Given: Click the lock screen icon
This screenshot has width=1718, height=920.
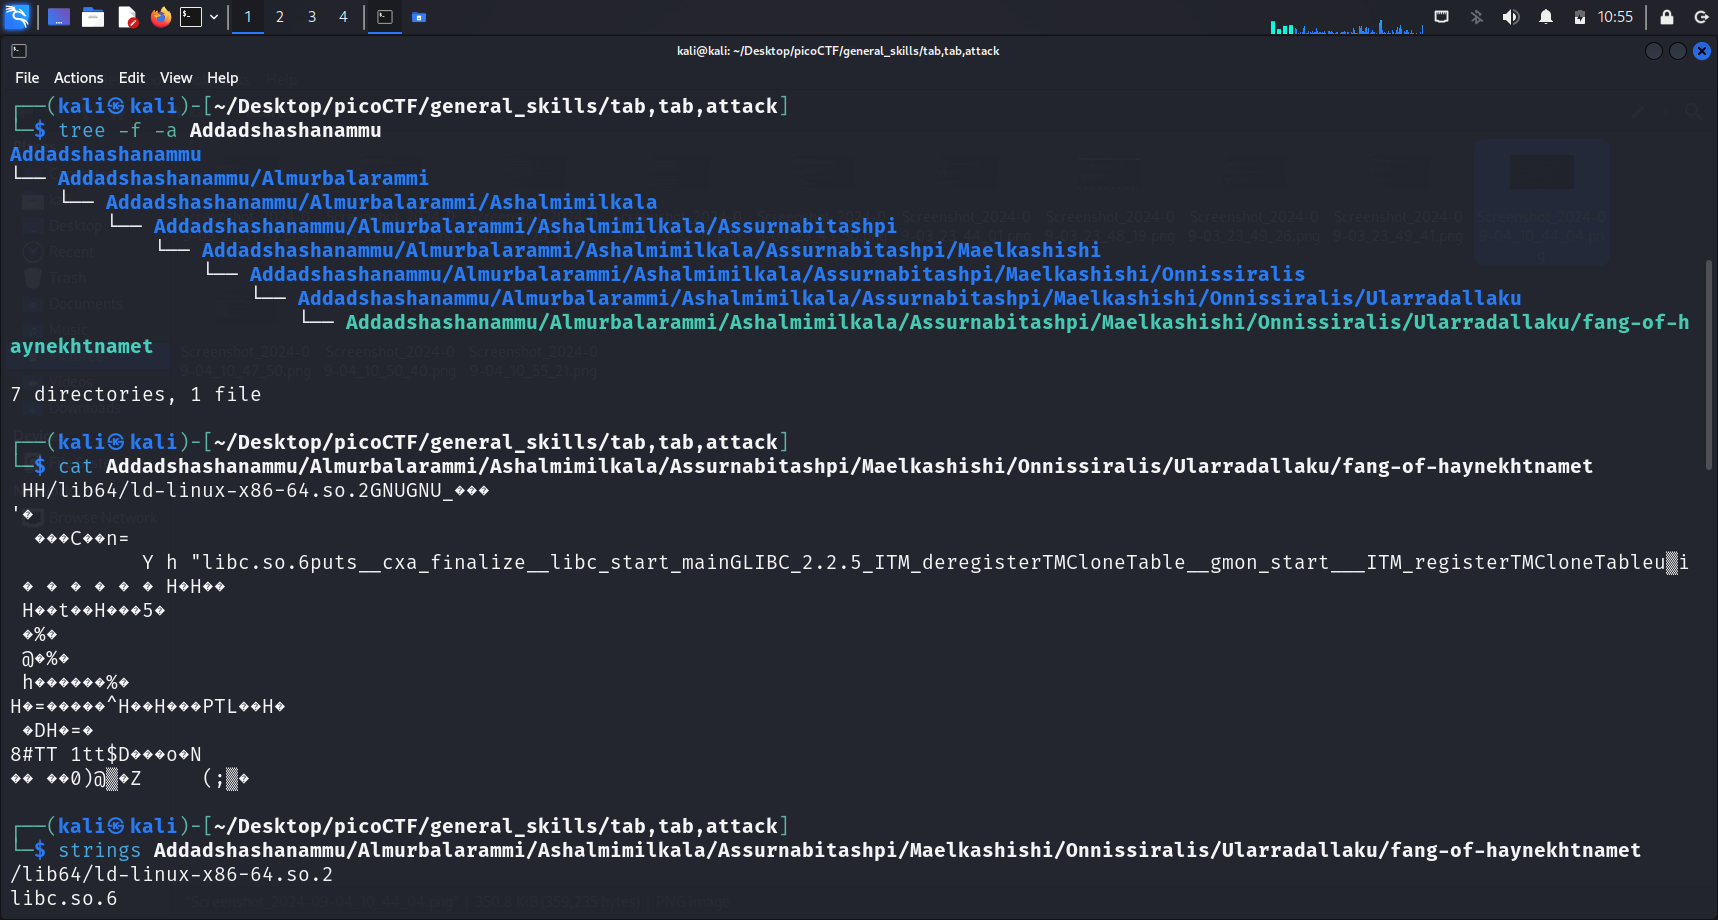Looking at the screenshot, I should (x=1666, y=17).
